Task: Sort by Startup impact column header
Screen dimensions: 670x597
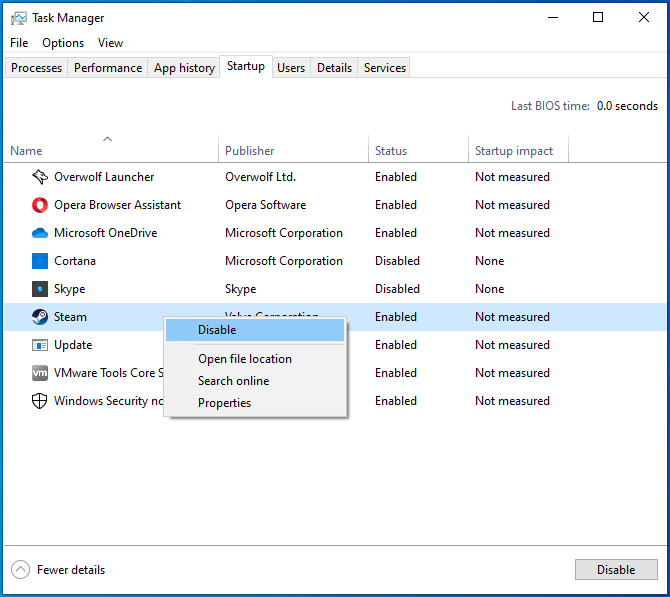Action: point(518,150)
